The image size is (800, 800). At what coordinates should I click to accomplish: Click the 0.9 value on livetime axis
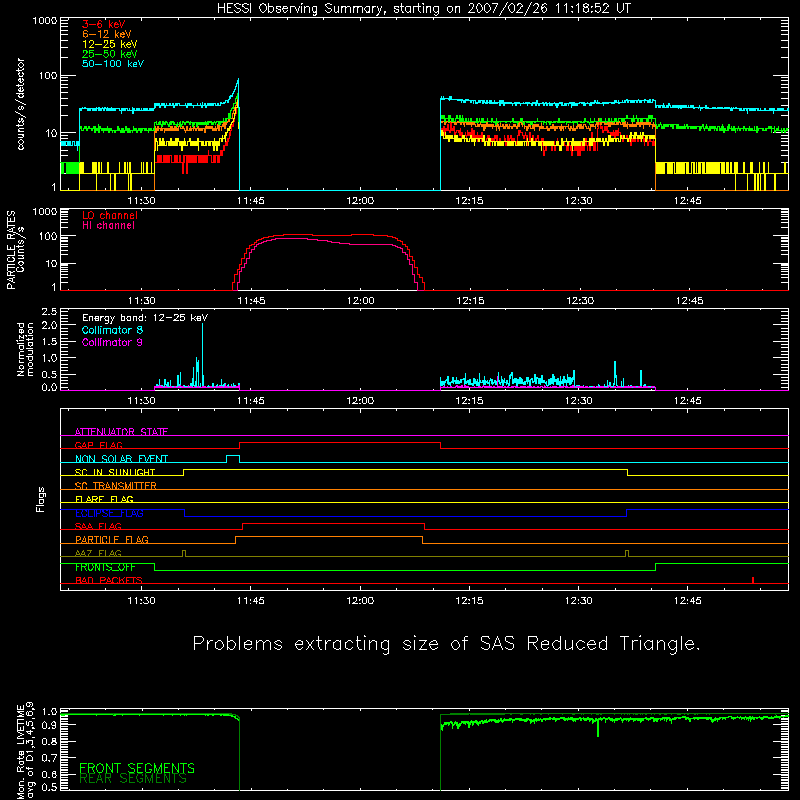[x=49, y=726]
